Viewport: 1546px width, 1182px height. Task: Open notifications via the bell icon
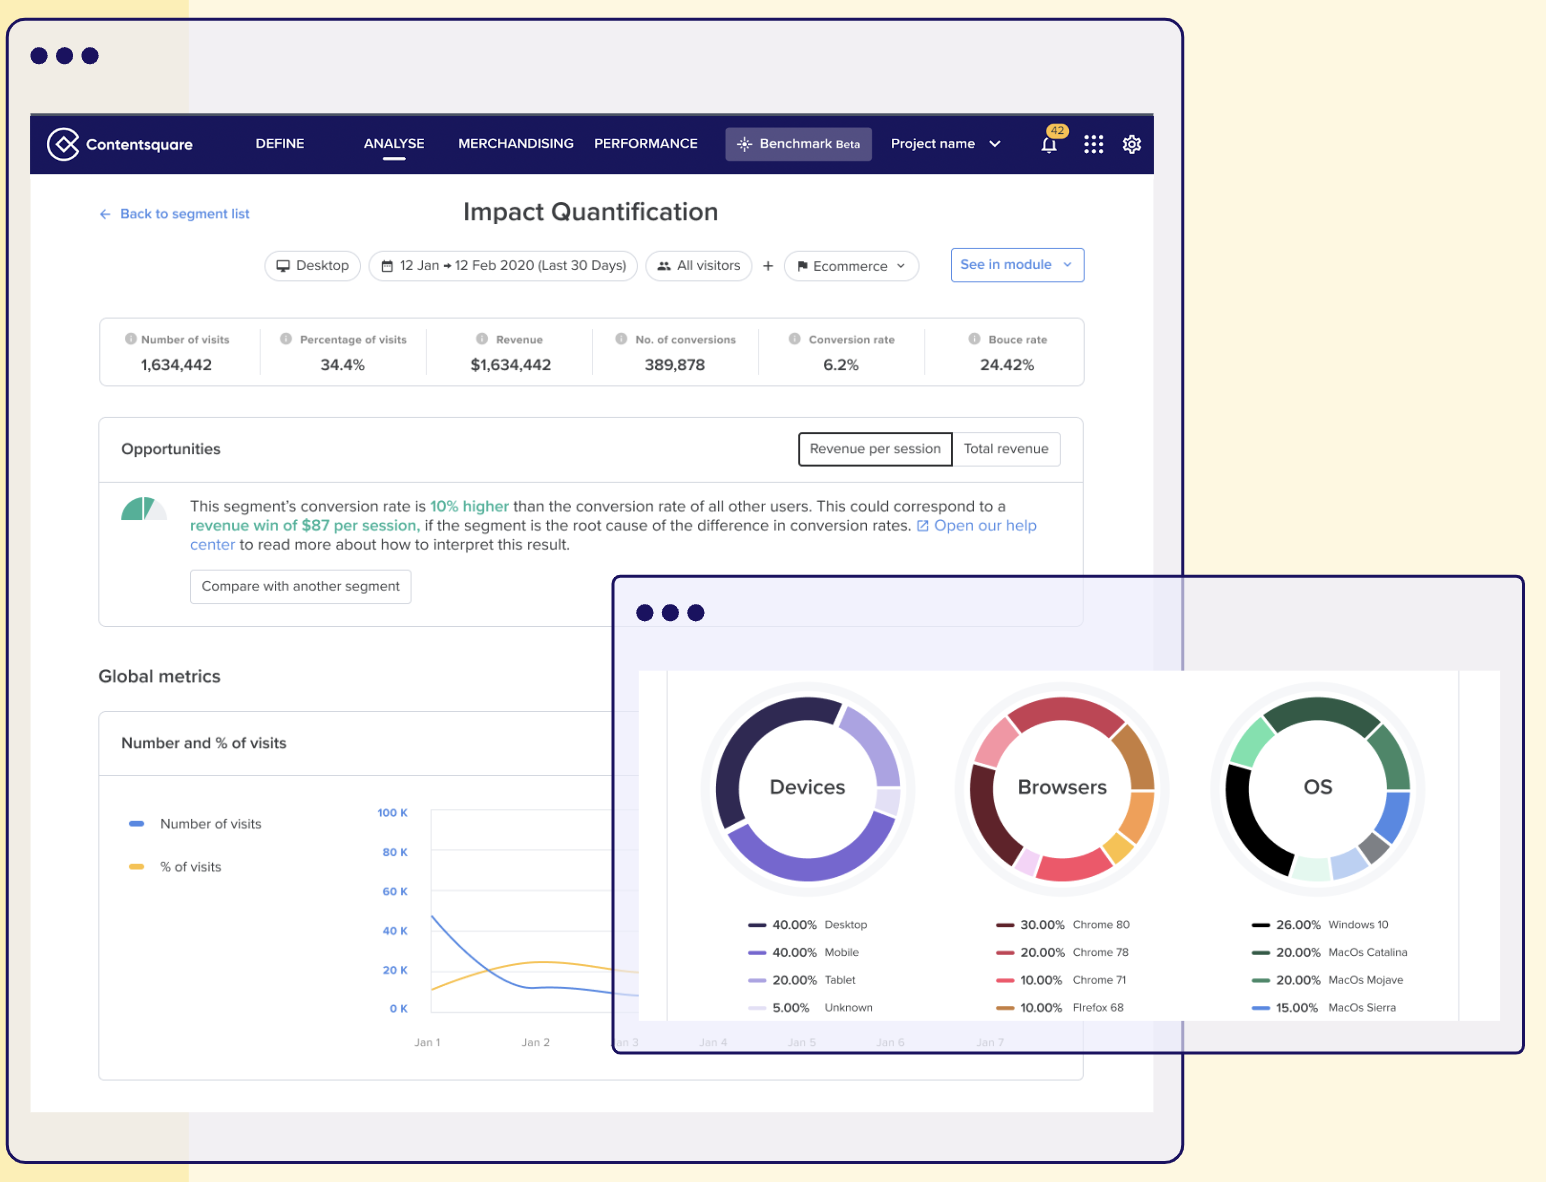pos(1048,144)
